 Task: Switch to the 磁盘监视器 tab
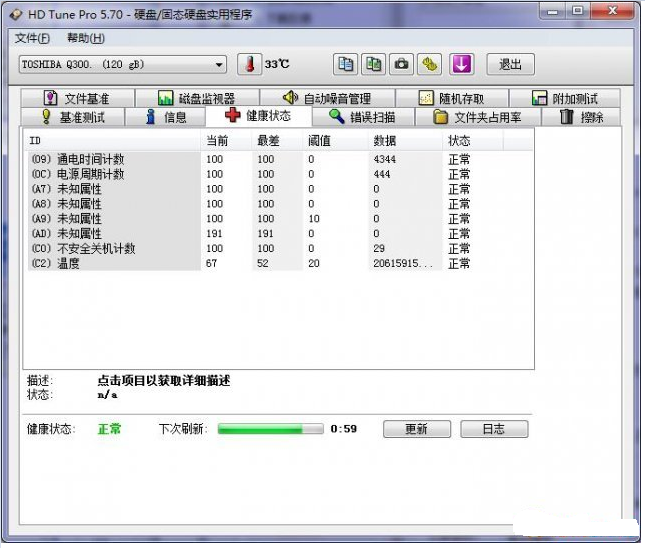click(x=197, y=98)
